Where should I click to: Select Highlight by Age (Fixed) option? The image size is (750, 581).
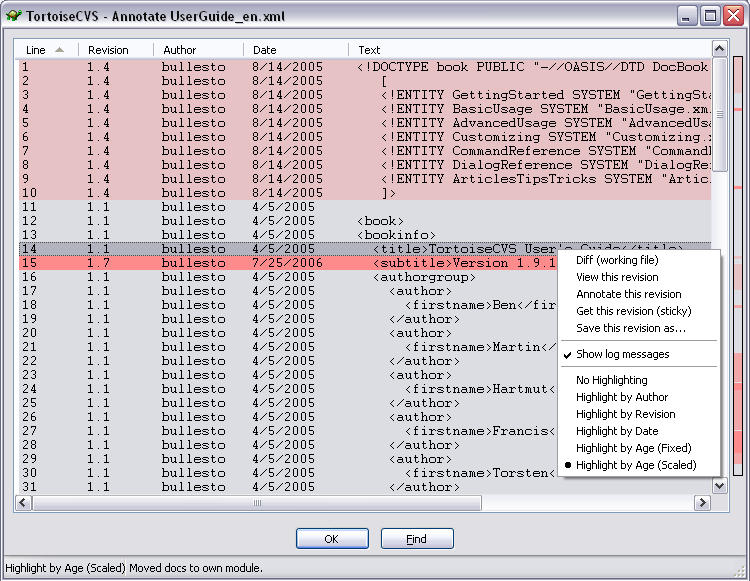point(639,448)
